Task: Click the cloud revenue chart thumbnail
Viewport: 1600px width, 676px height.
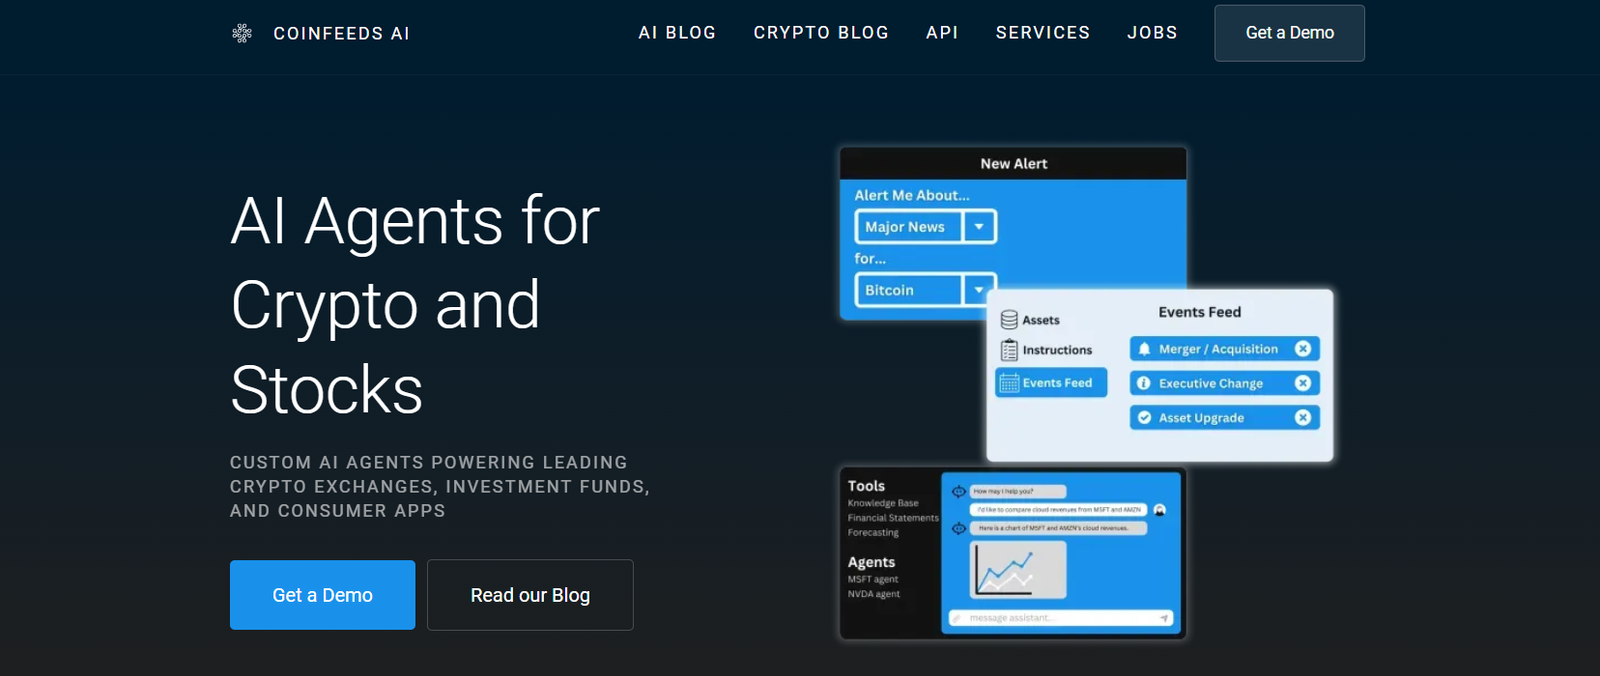Action: pos(1018,570)
